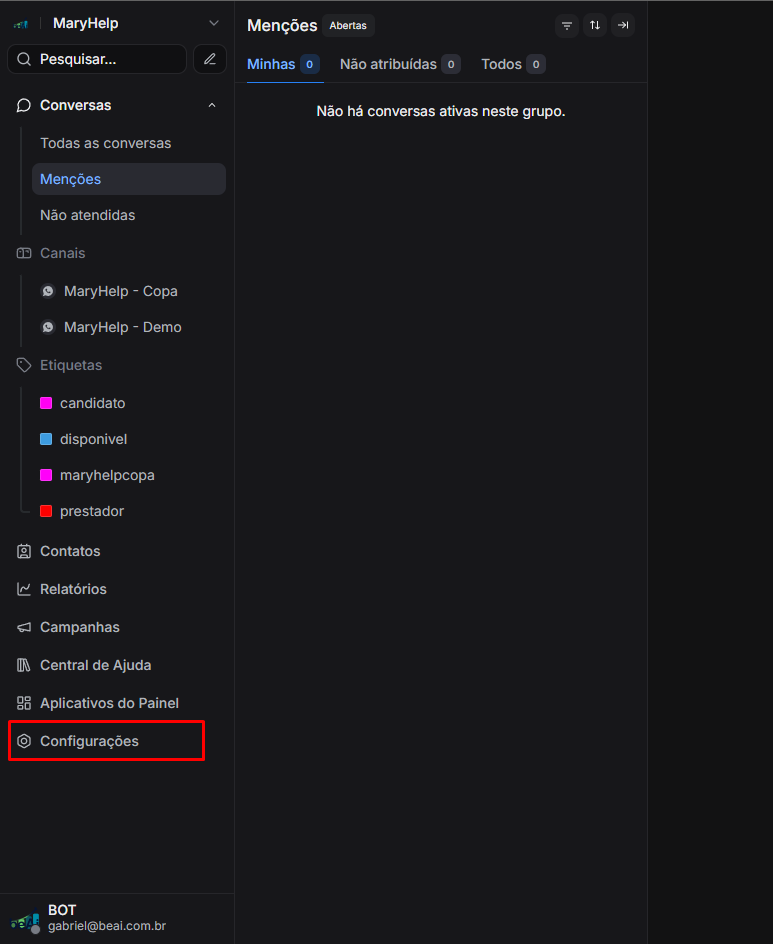Click the sort conversations arrows icon
The height and width of the screenshot is (944, 773).
pyautogui.click(x=595, y=26)
